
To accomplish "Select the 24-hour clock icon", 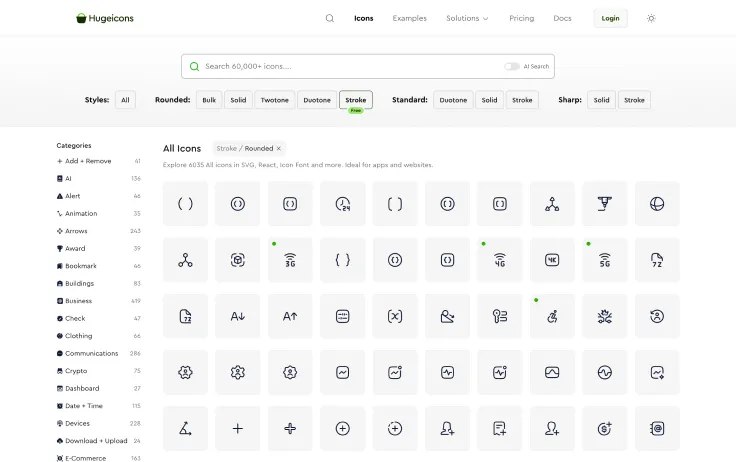I will [343, 204].
